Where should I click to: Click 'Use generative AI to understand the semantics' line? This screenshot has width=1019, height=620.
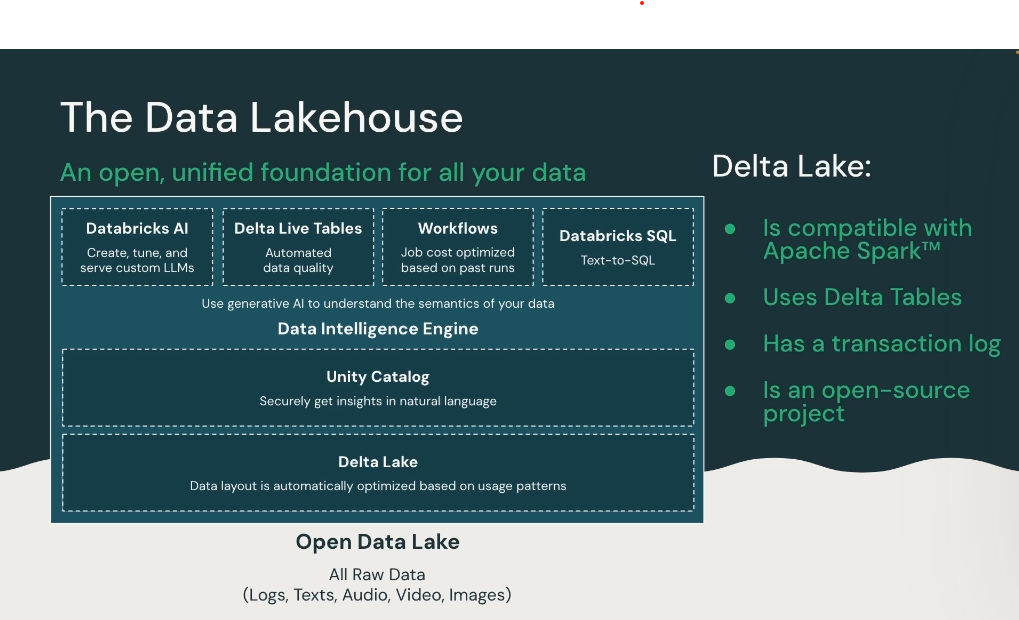coord(378,304)
